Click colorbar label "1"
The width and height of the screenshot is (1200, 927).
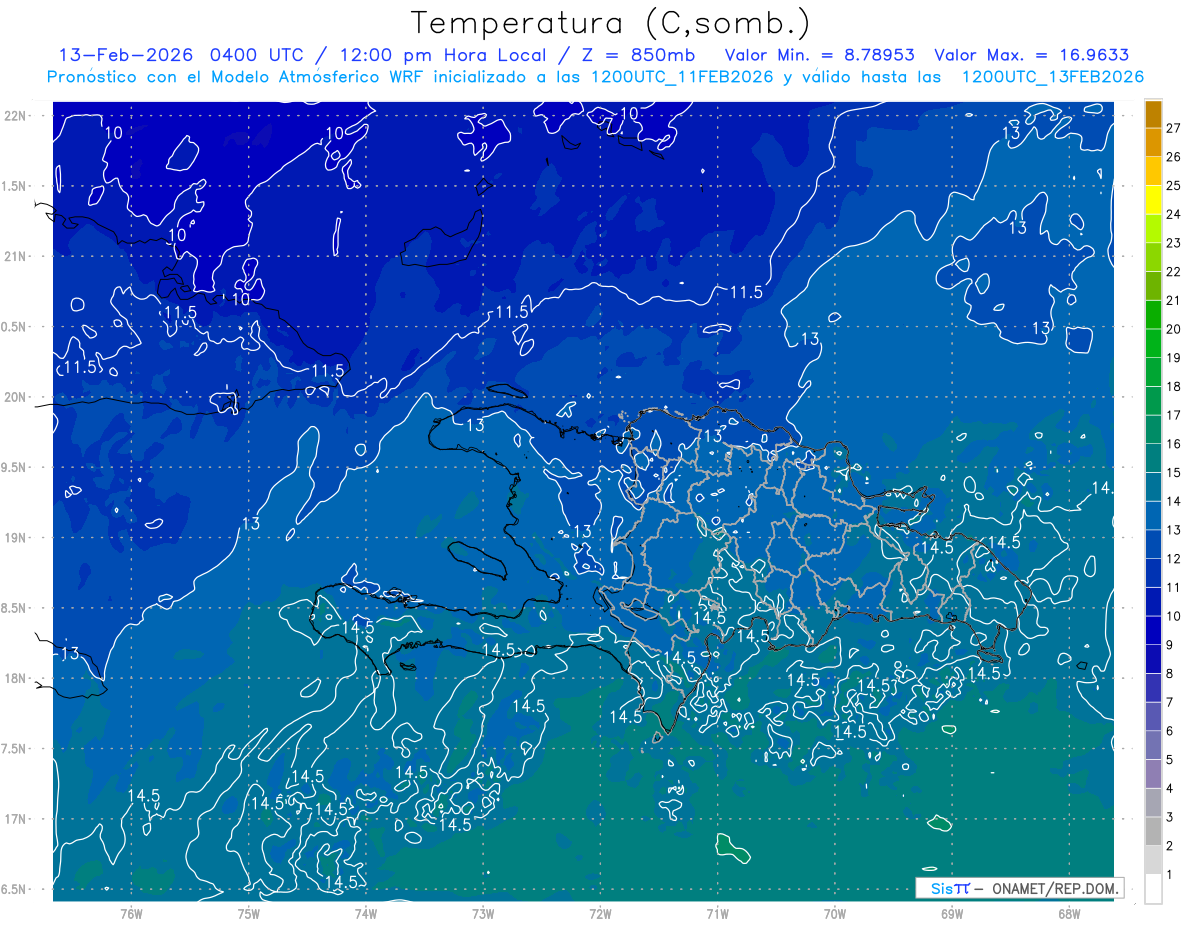tap(1170, 875)
